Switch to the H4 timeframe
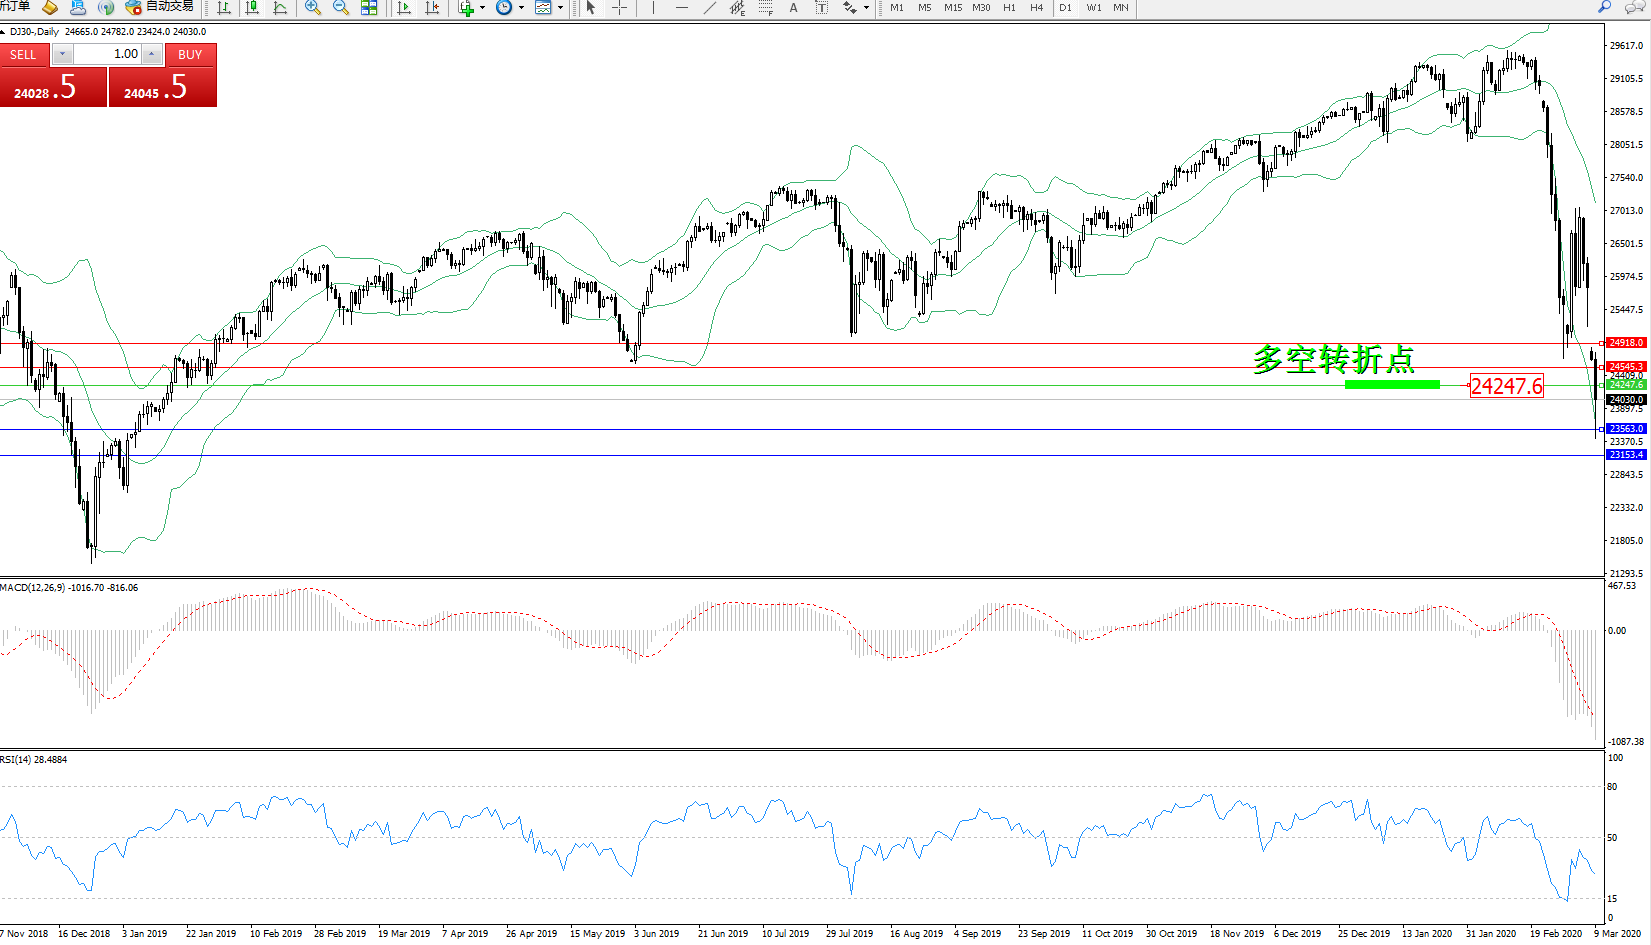This screenshot has height=945, width=1651. (1037, 8)
